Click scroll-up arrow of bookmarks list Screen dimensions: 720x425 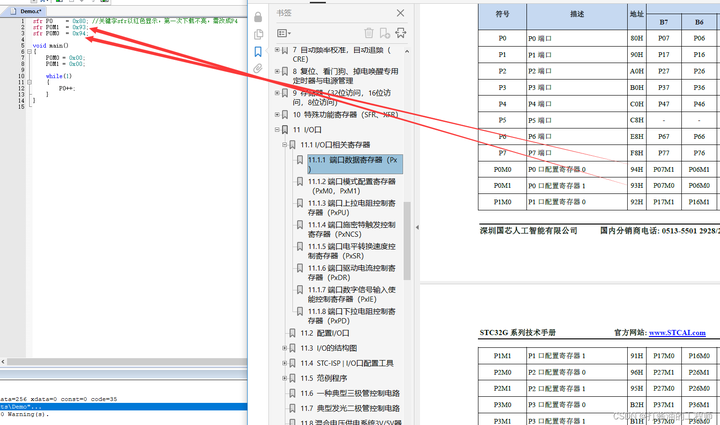coord(407,51)
